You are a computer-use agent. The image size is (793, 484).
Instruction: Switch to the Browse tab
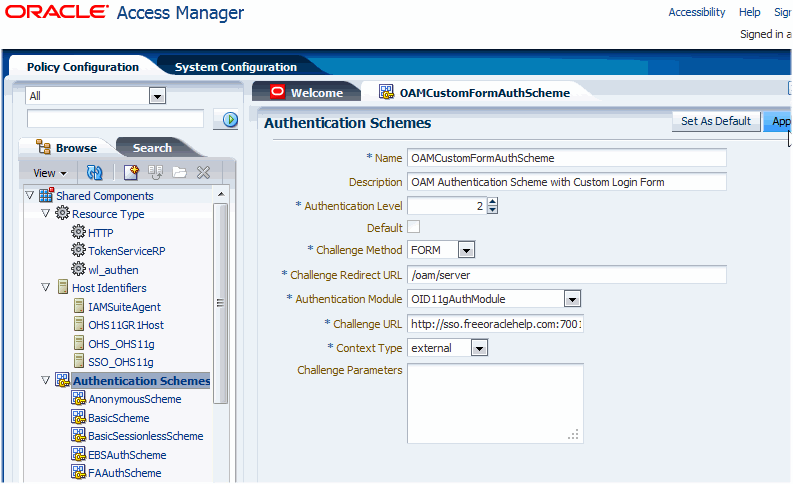[x=76, y=148]
